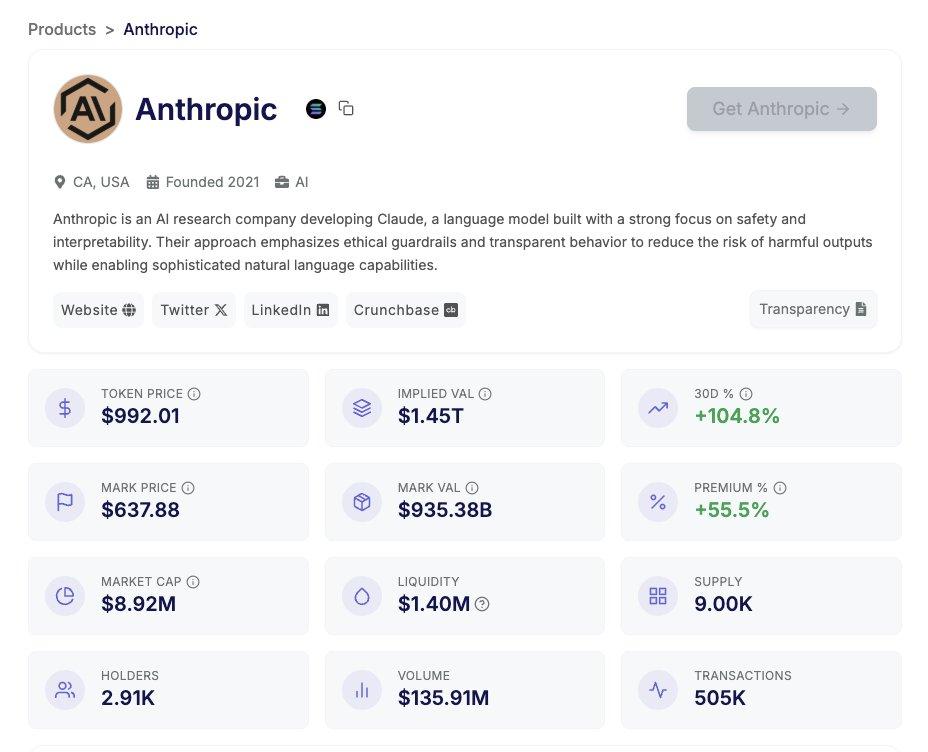Copy the Anthropic token address
The image size is (928, 752).
(346, 108)
